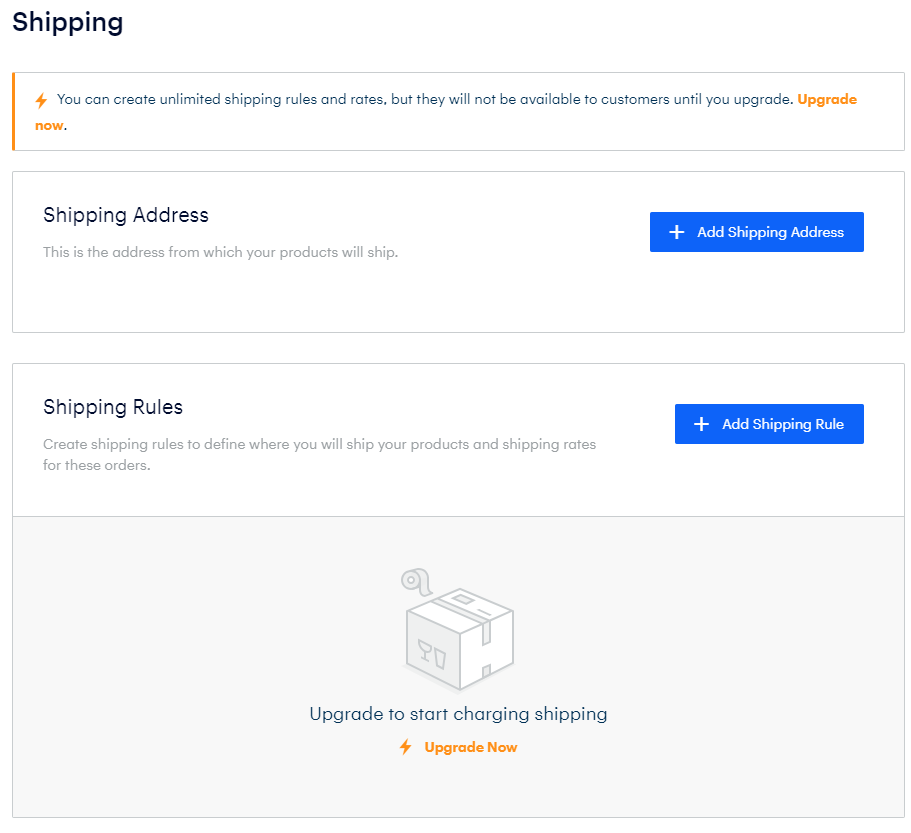Select the Shipping Rules section title
The image size is (911, 833).
point(113,407)
